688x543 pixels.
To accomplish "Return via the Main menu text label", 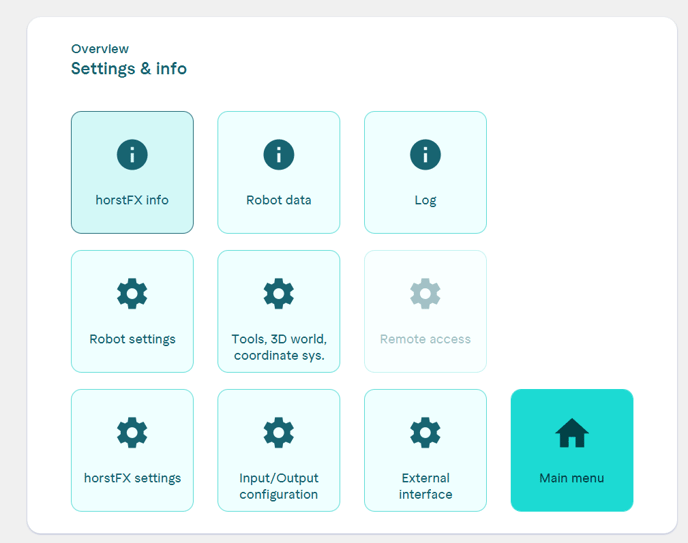I will (571, 478).
